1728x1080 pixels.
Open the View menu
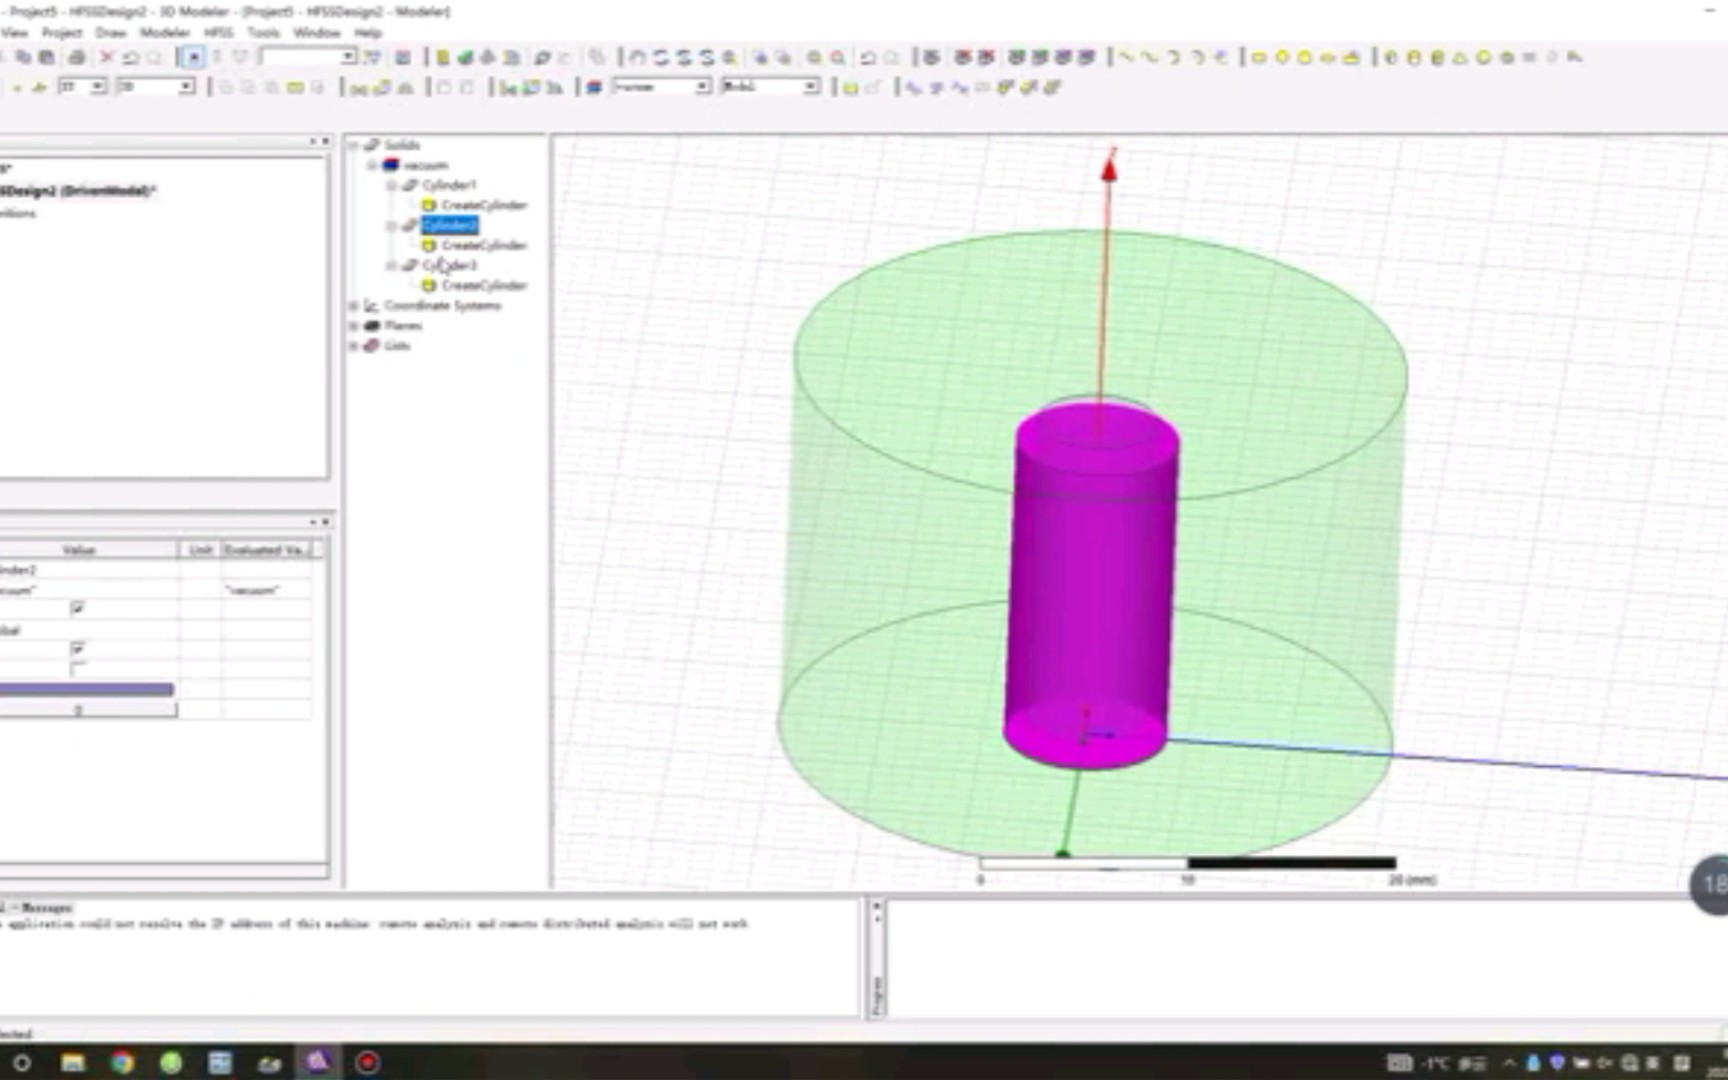[14, 33]
